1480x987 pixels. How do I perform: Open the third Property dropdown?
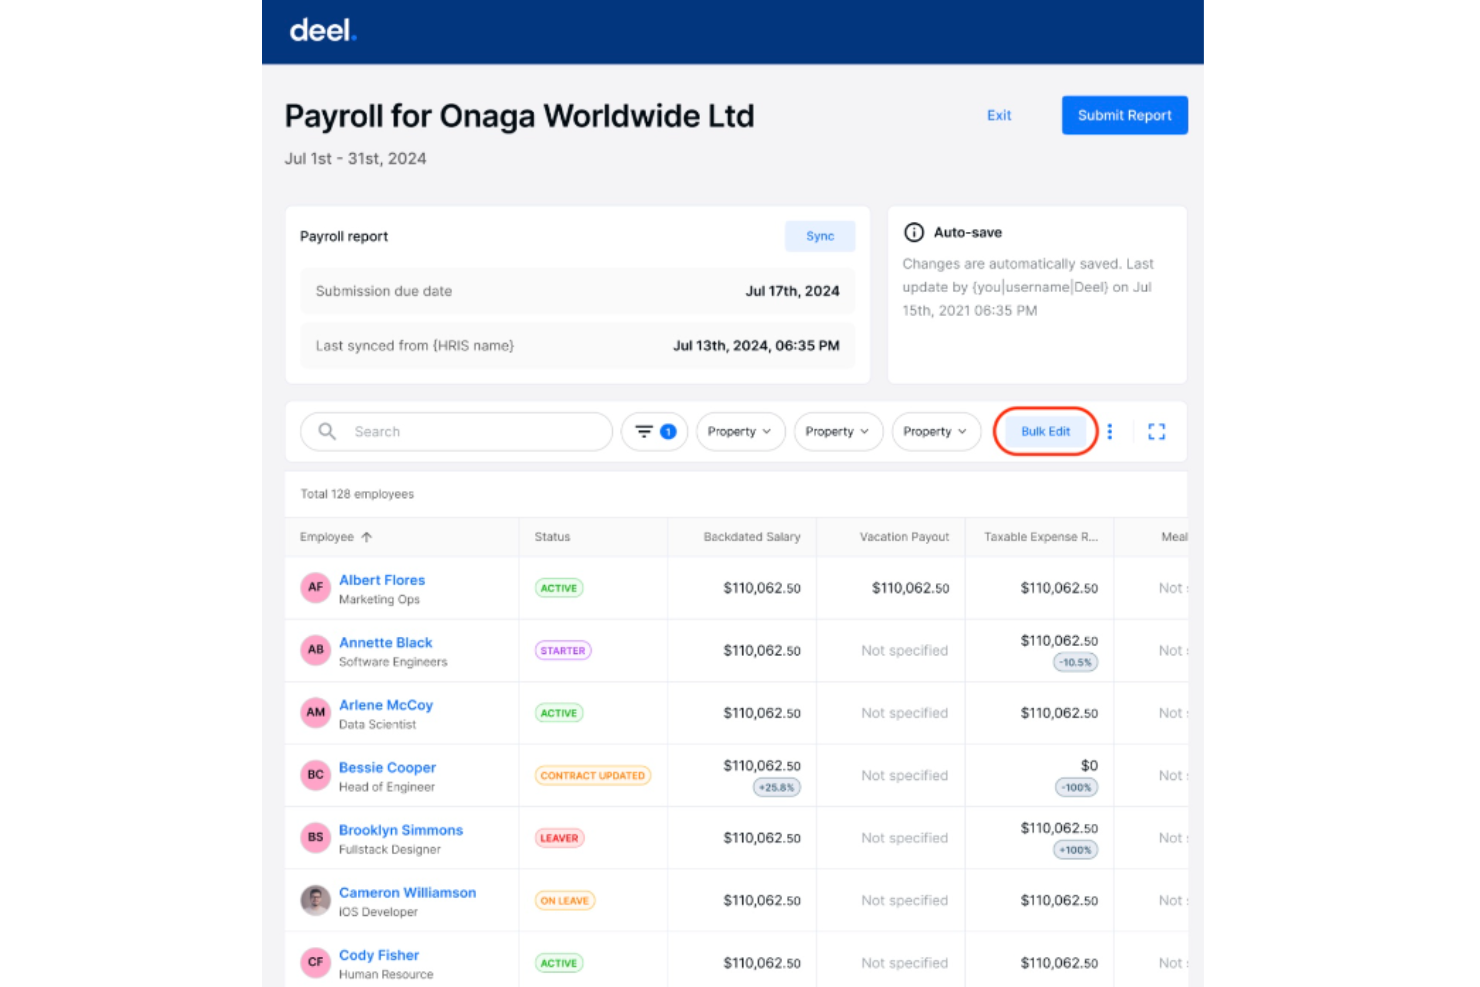click(936, 432)
